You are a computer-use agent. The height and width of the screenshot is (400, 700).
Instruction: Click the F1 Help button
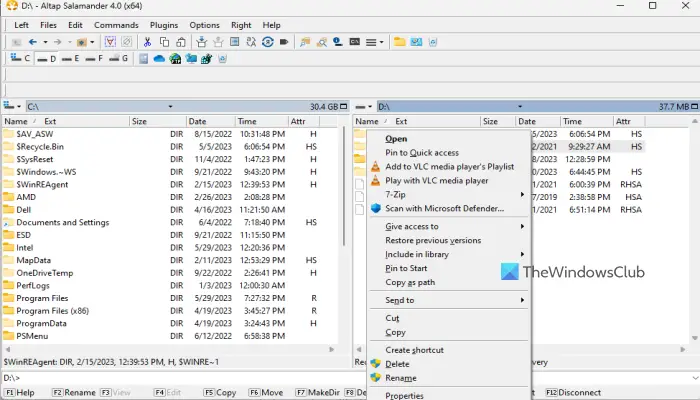pos(20,392)
